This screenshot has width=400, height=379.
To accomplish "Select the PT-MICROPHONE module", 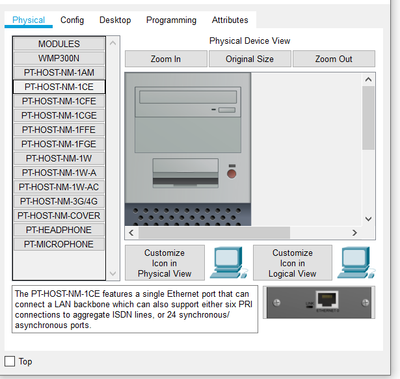I will coord(59,244).
